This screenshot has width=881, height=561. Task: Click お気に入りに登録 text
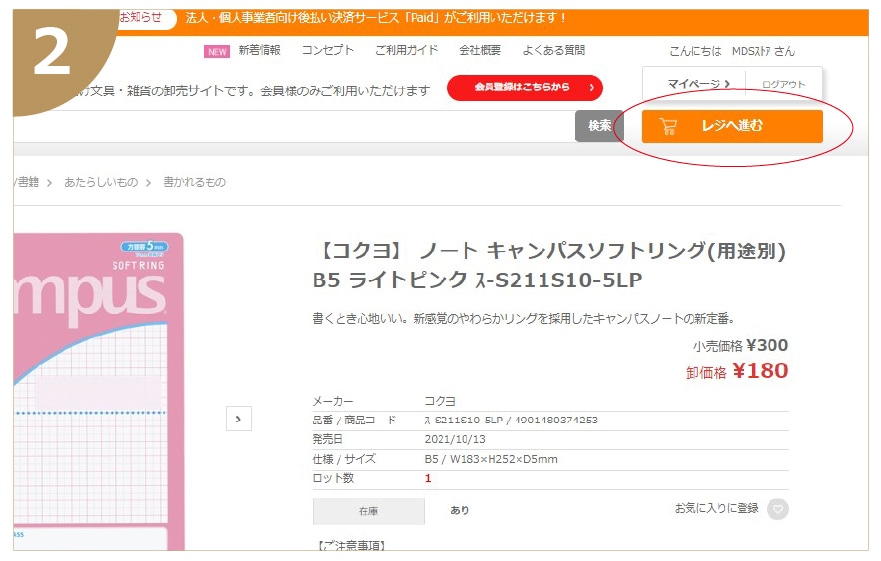pyautogui.click(x=716, y=508)
